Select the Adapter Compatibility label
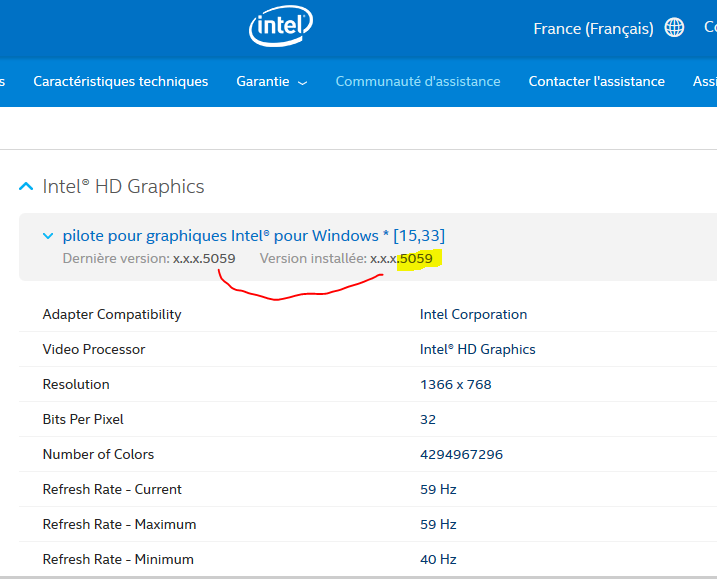The width and height of the screenshot is (717, 579). pos(112,314)
